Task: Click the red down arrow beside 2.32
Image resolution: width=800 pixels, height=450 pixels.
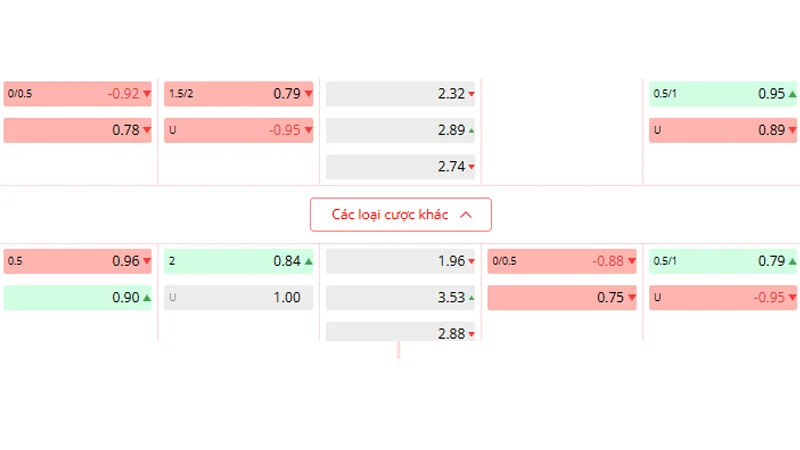Action: click(x=472, y=95)
